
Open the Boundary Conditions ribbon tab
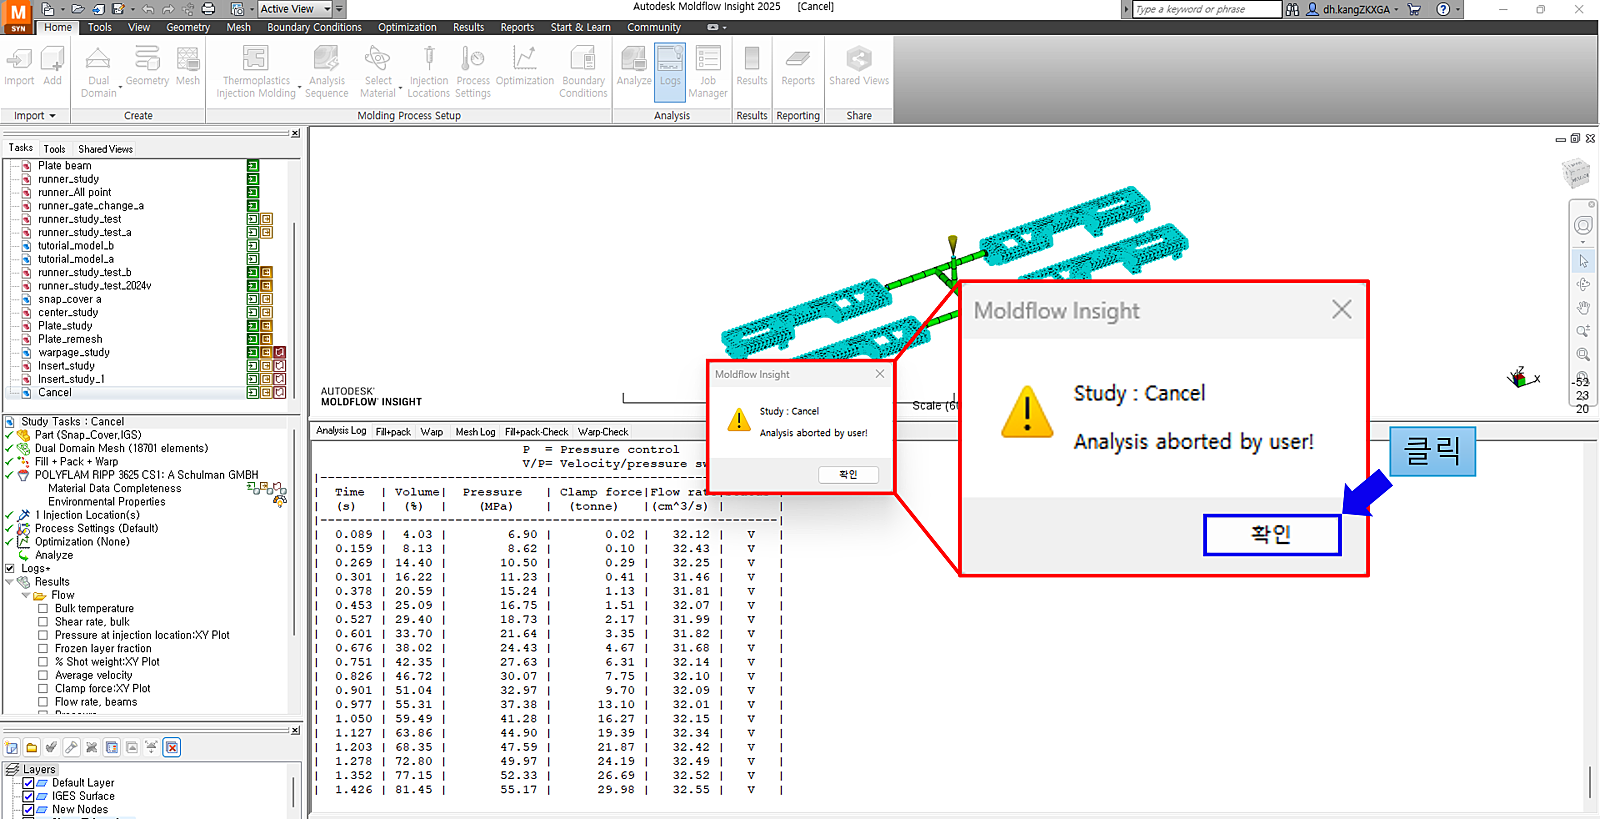click(314, 28)
